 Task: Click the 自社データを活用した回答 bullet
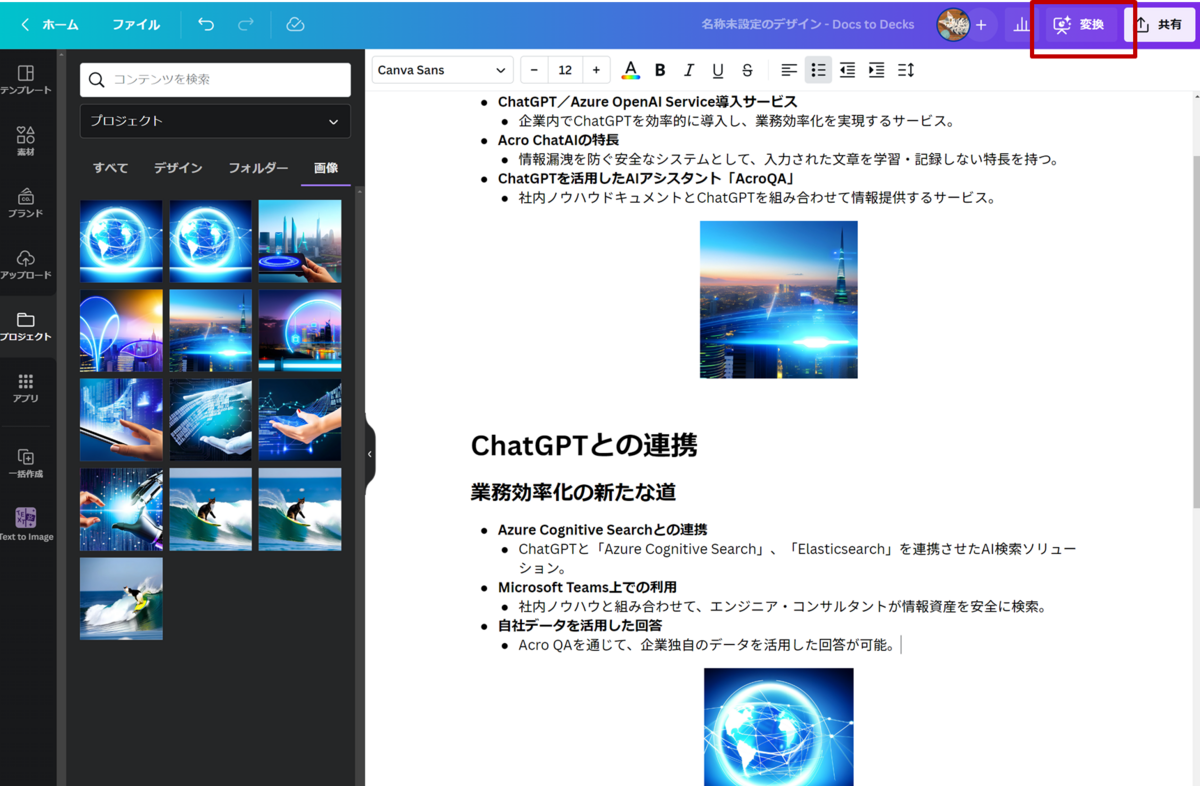click(580, 625)
